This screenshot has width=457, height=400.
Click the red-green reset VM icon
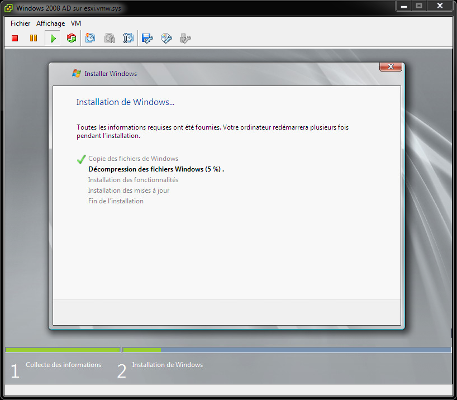[x=71, y=38]
